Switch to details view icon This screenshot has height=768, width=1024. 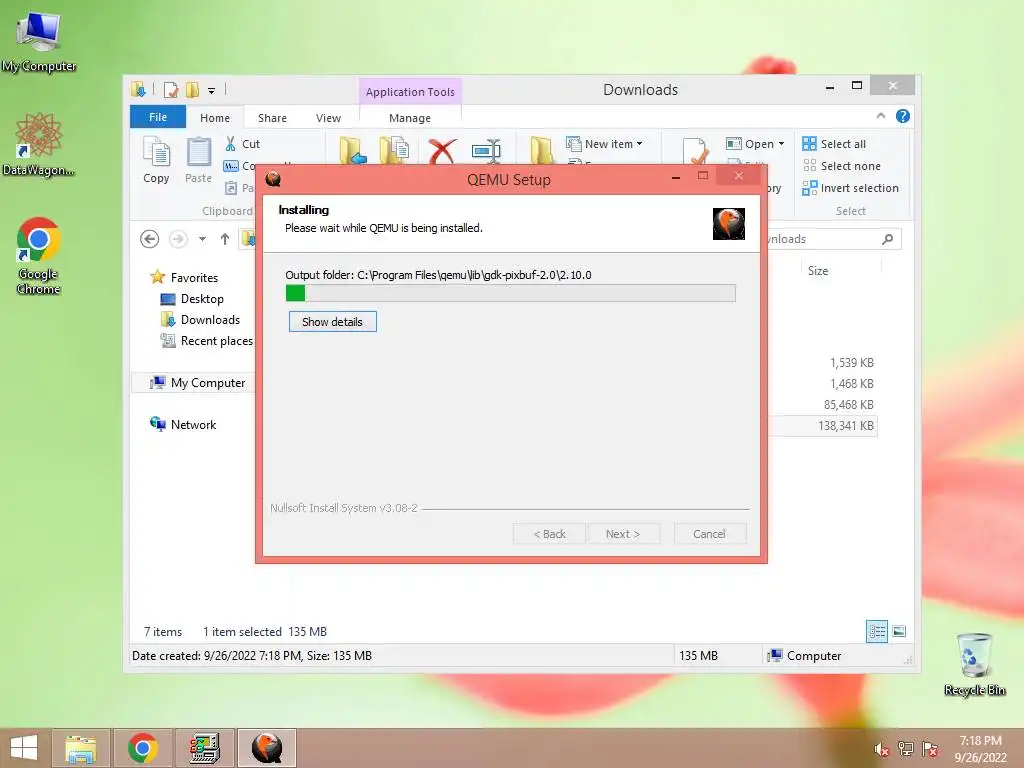point(876,631)
